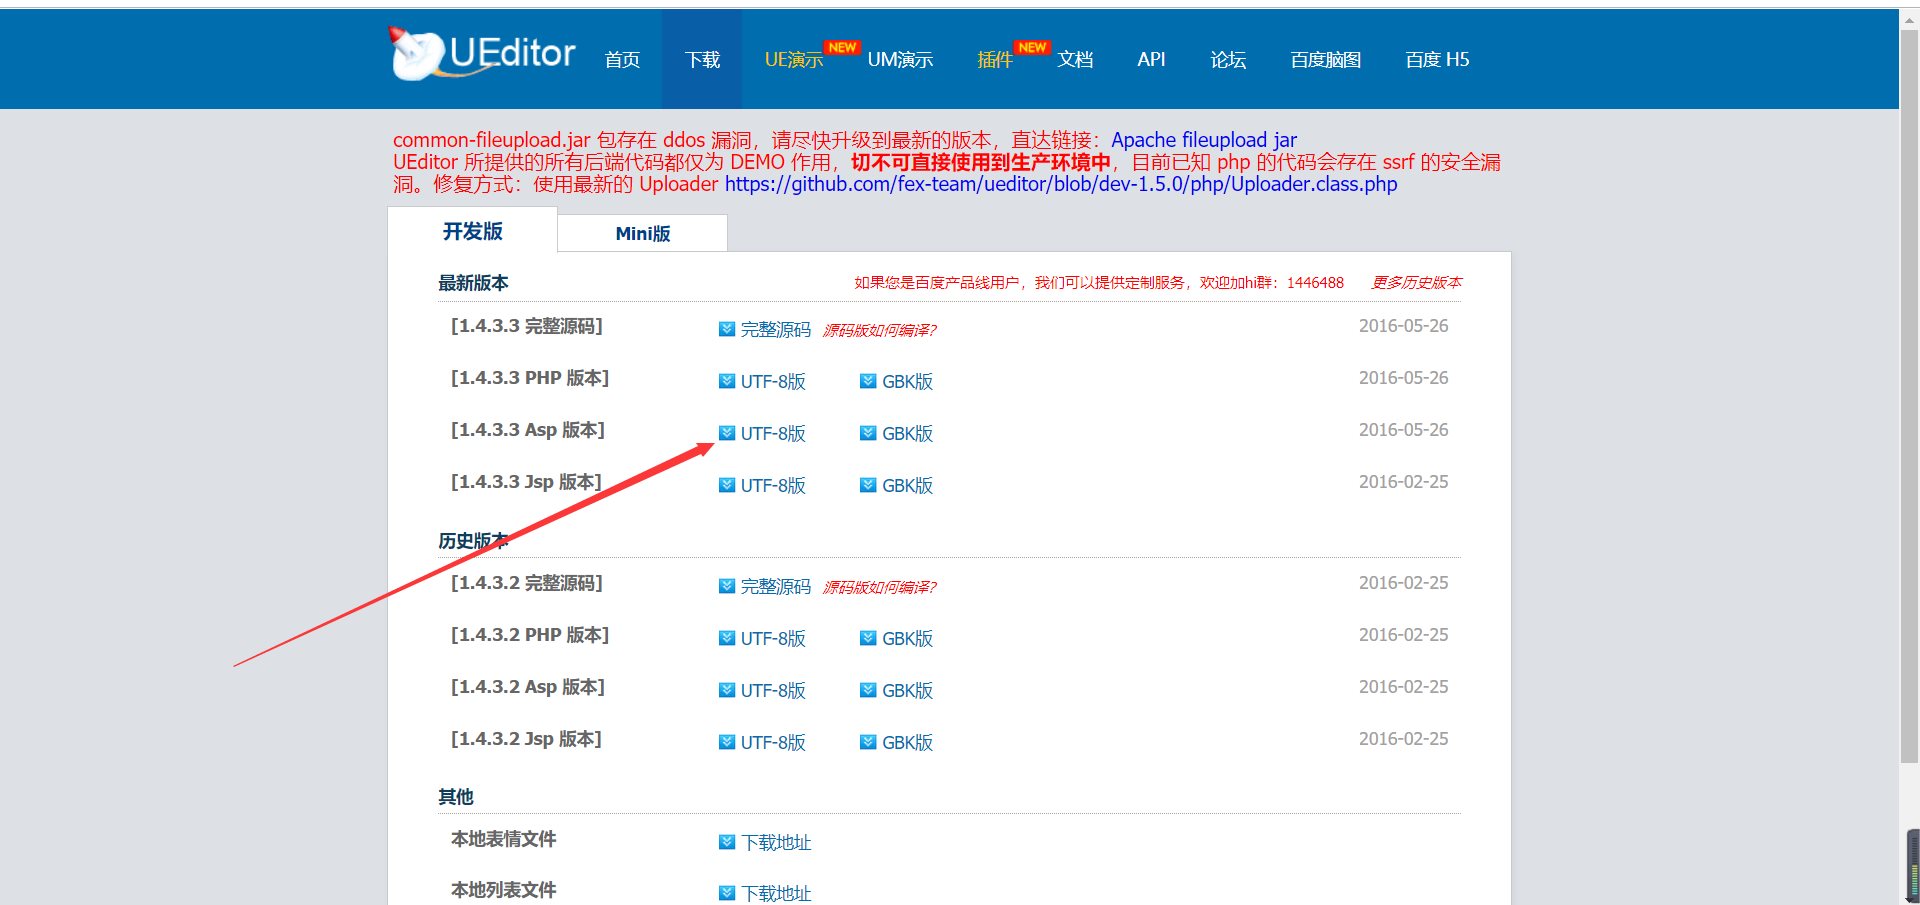
Task: Click 下载地址 for 本地表情文件
Action: [x=776, y=842]
